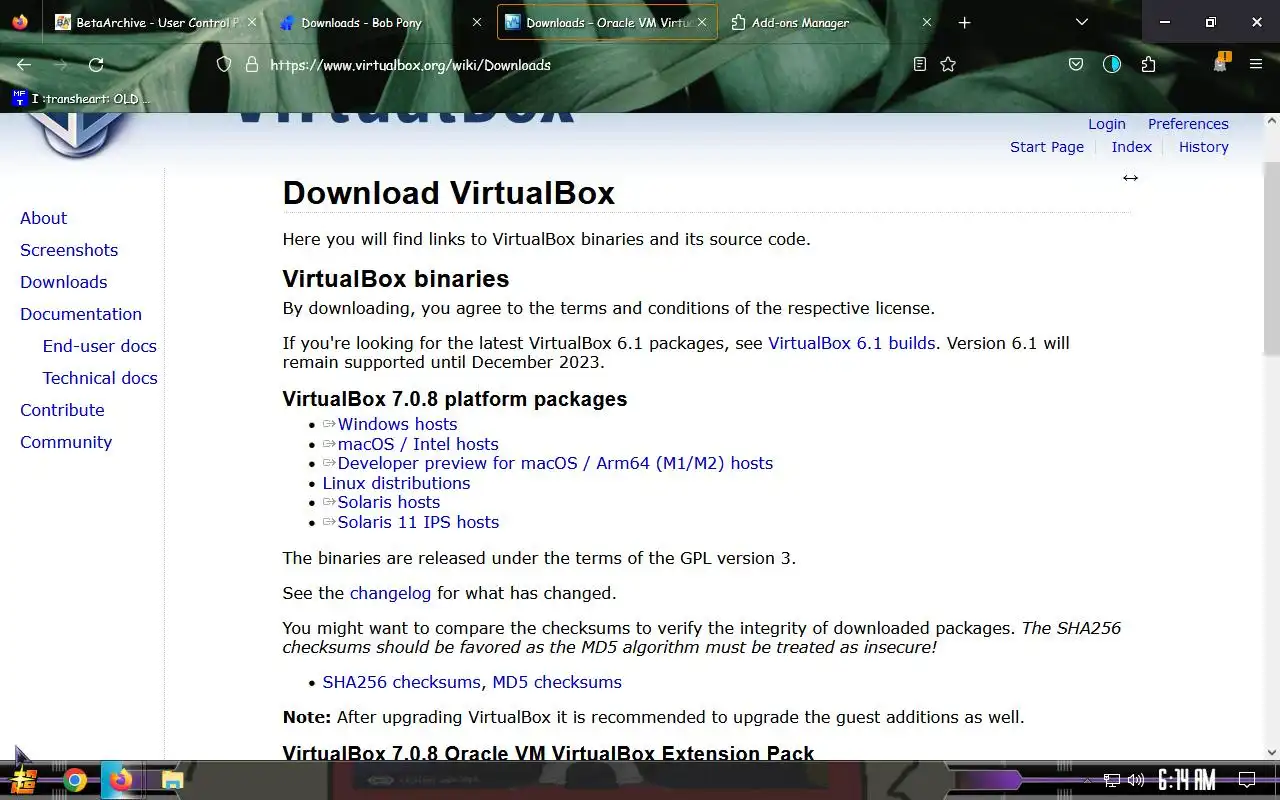Open the Extensions puzzle-piece menu

pos(1148,64)
